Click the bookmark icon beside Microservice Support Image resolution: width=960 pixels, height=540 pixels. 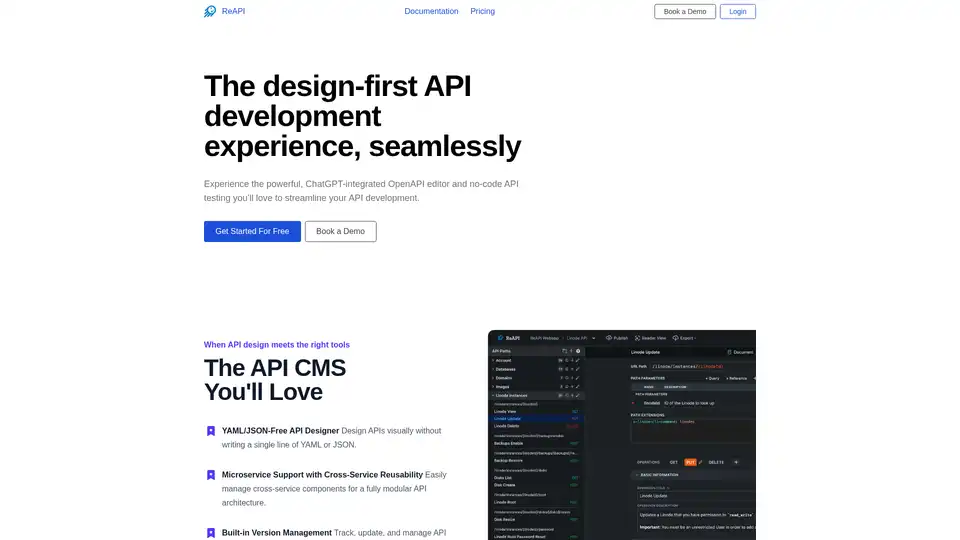tap(211, 475)
